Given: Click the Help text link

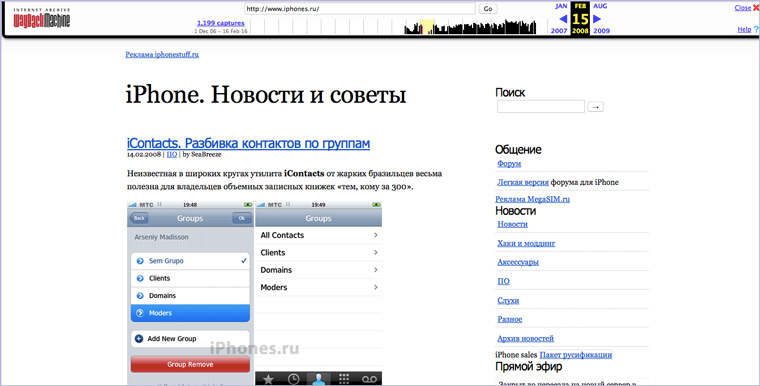Looking at the screenshot, I should click(x=744, y=30).
